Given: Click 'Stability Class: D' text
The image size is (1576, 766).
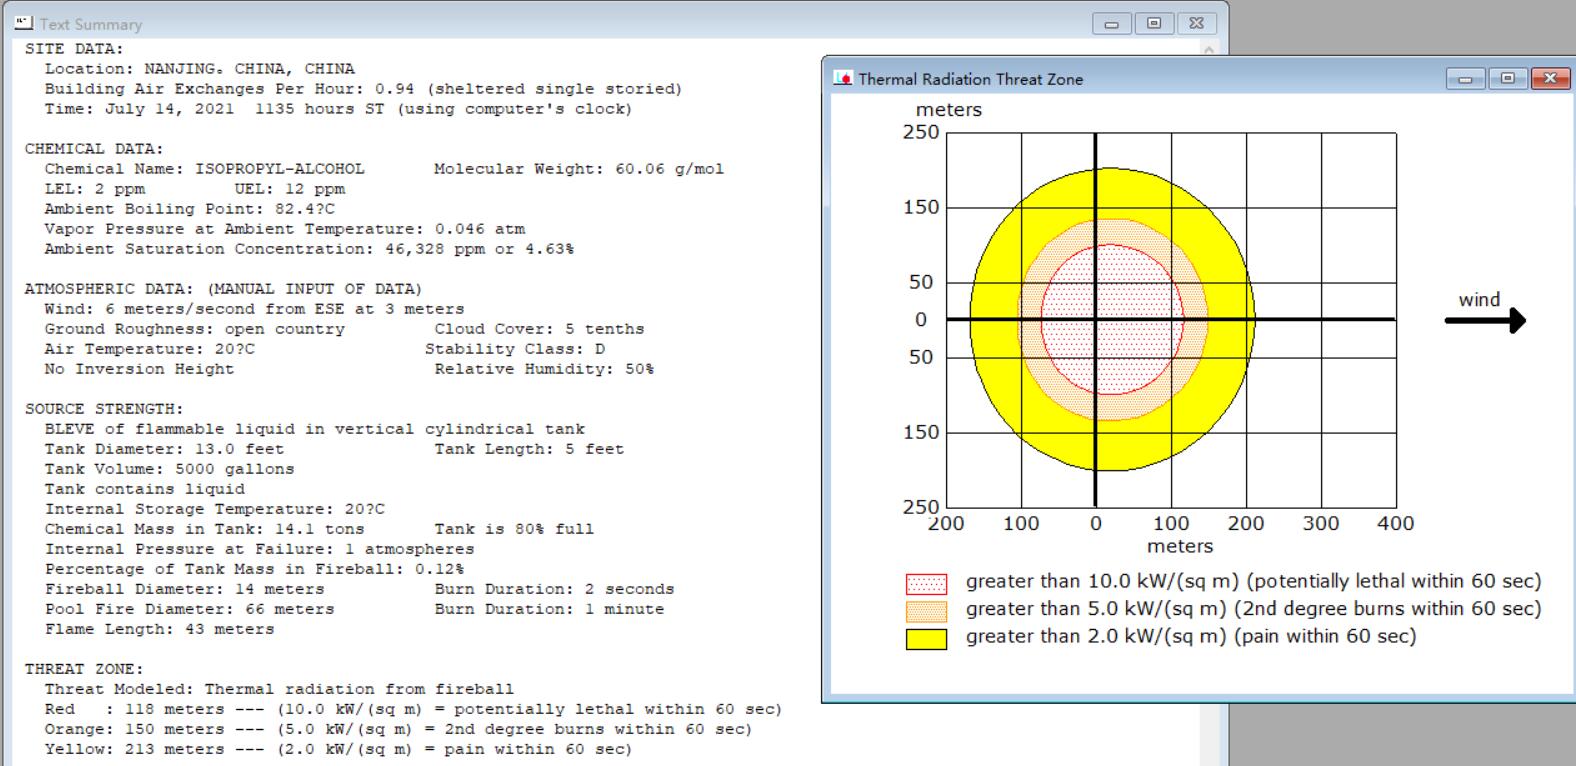Looking at the screenshot, I should pos(514,349).
